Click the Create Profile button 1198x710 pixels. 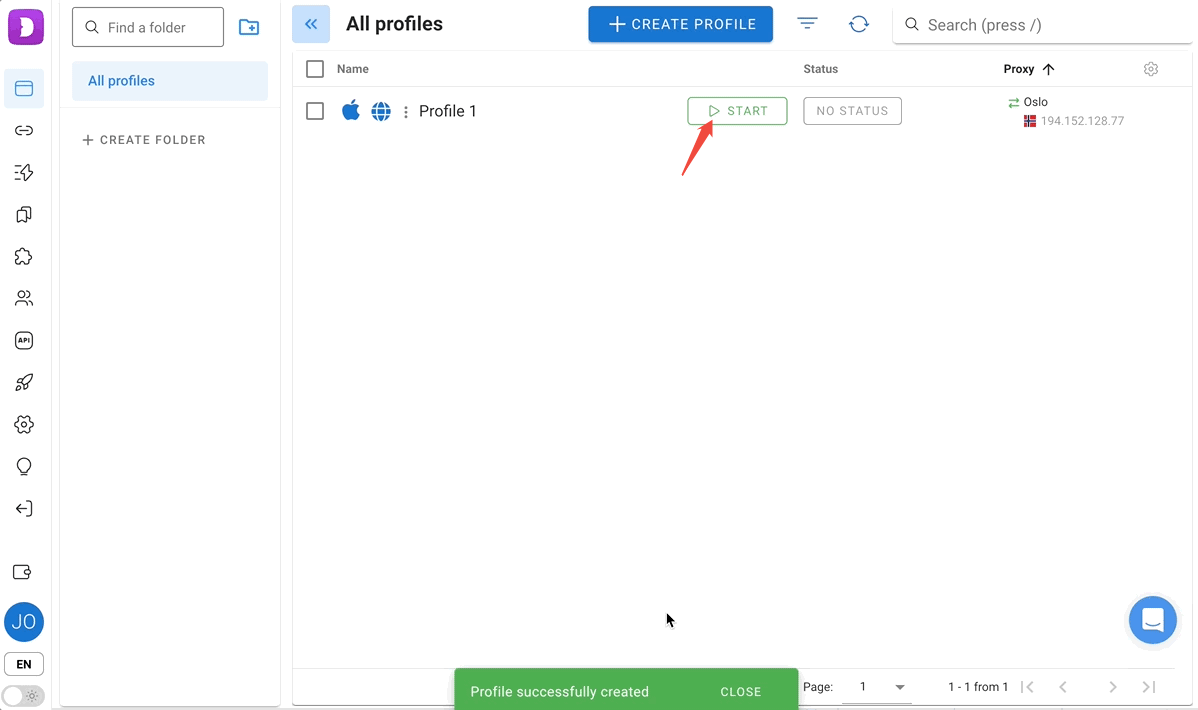680,24
